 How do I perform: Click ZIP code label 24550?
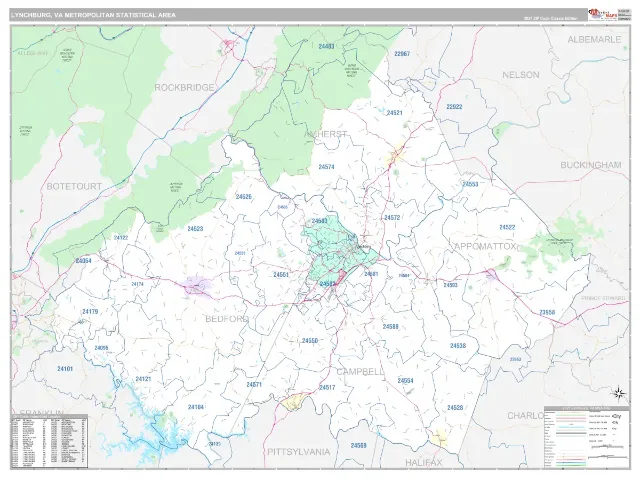(310, 340)
